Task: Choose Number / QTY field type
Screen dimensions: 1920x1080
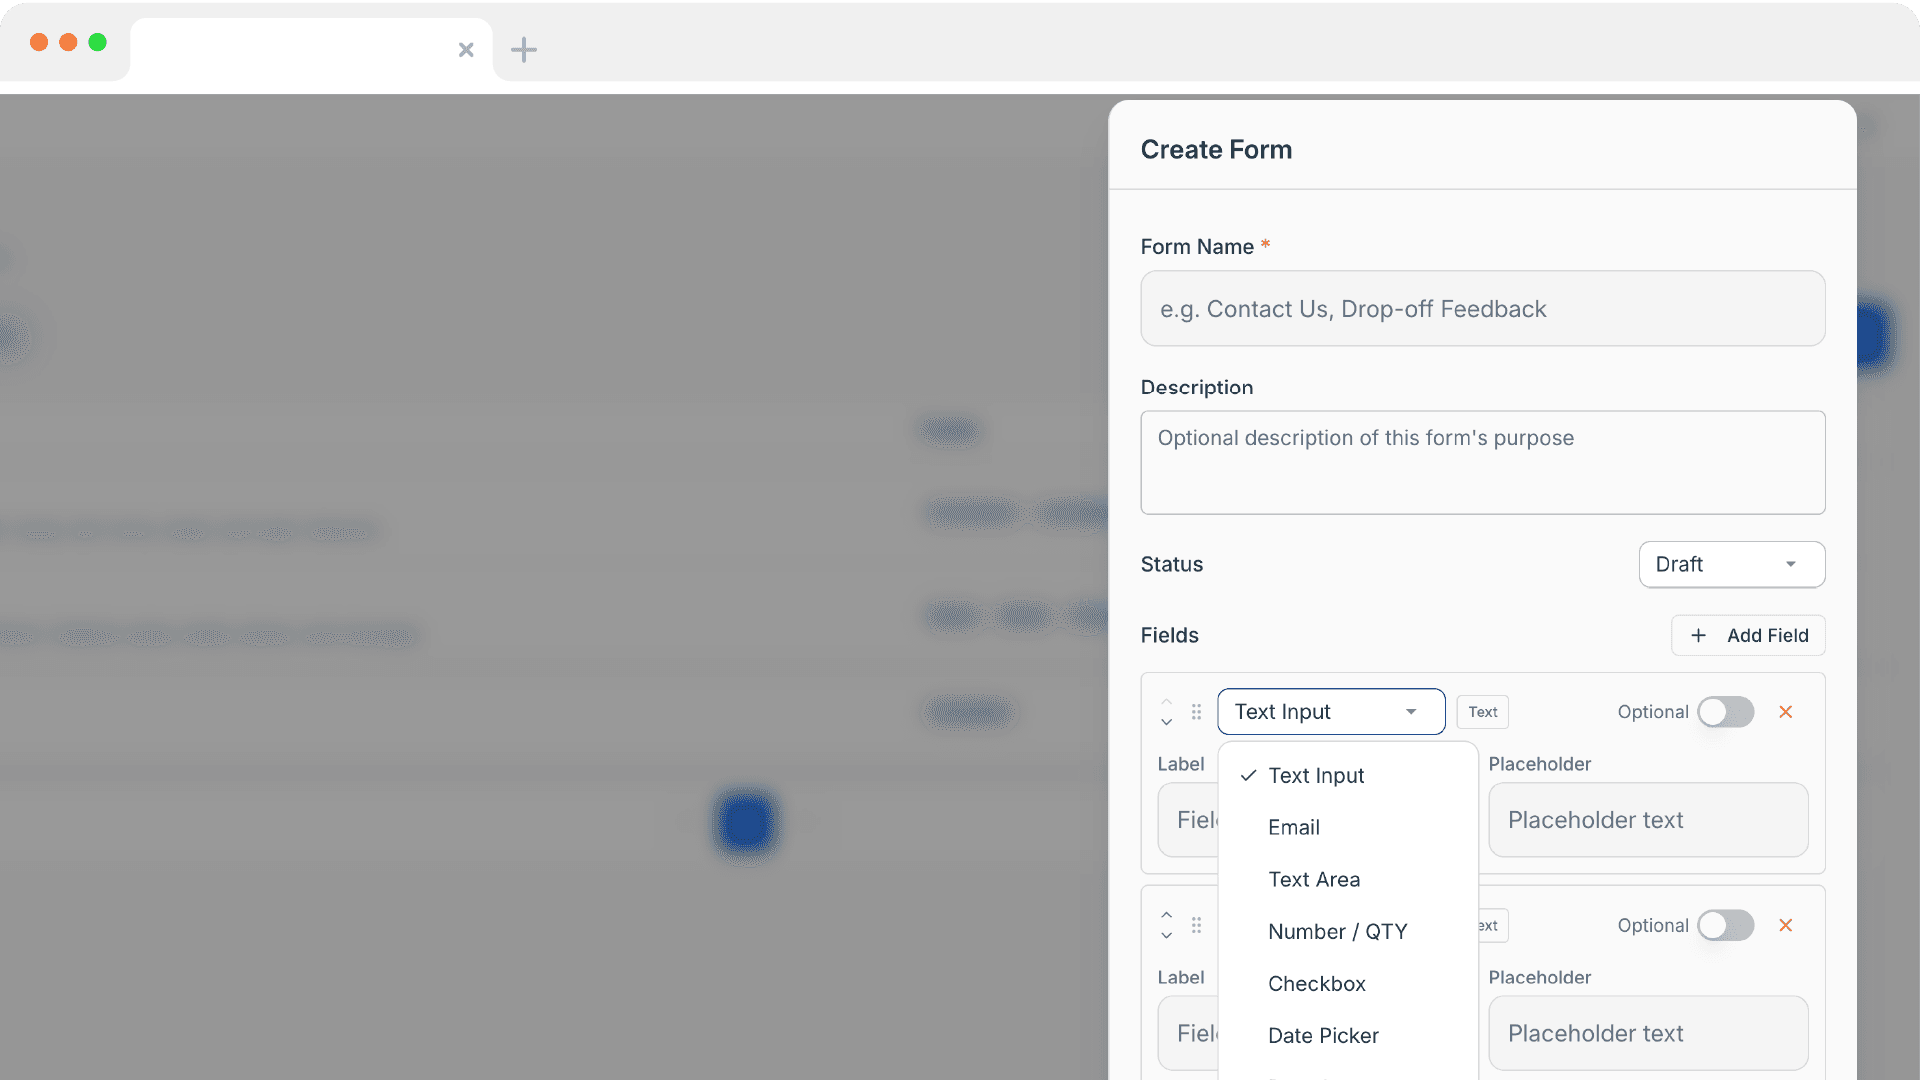Action: [1337, 931]
